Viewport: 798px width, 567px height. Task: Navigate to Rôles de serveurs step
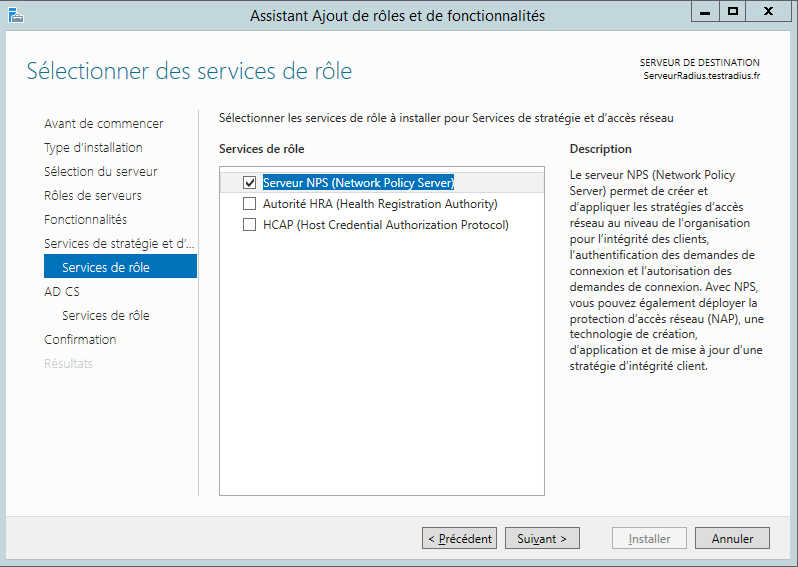pos(92,195)
